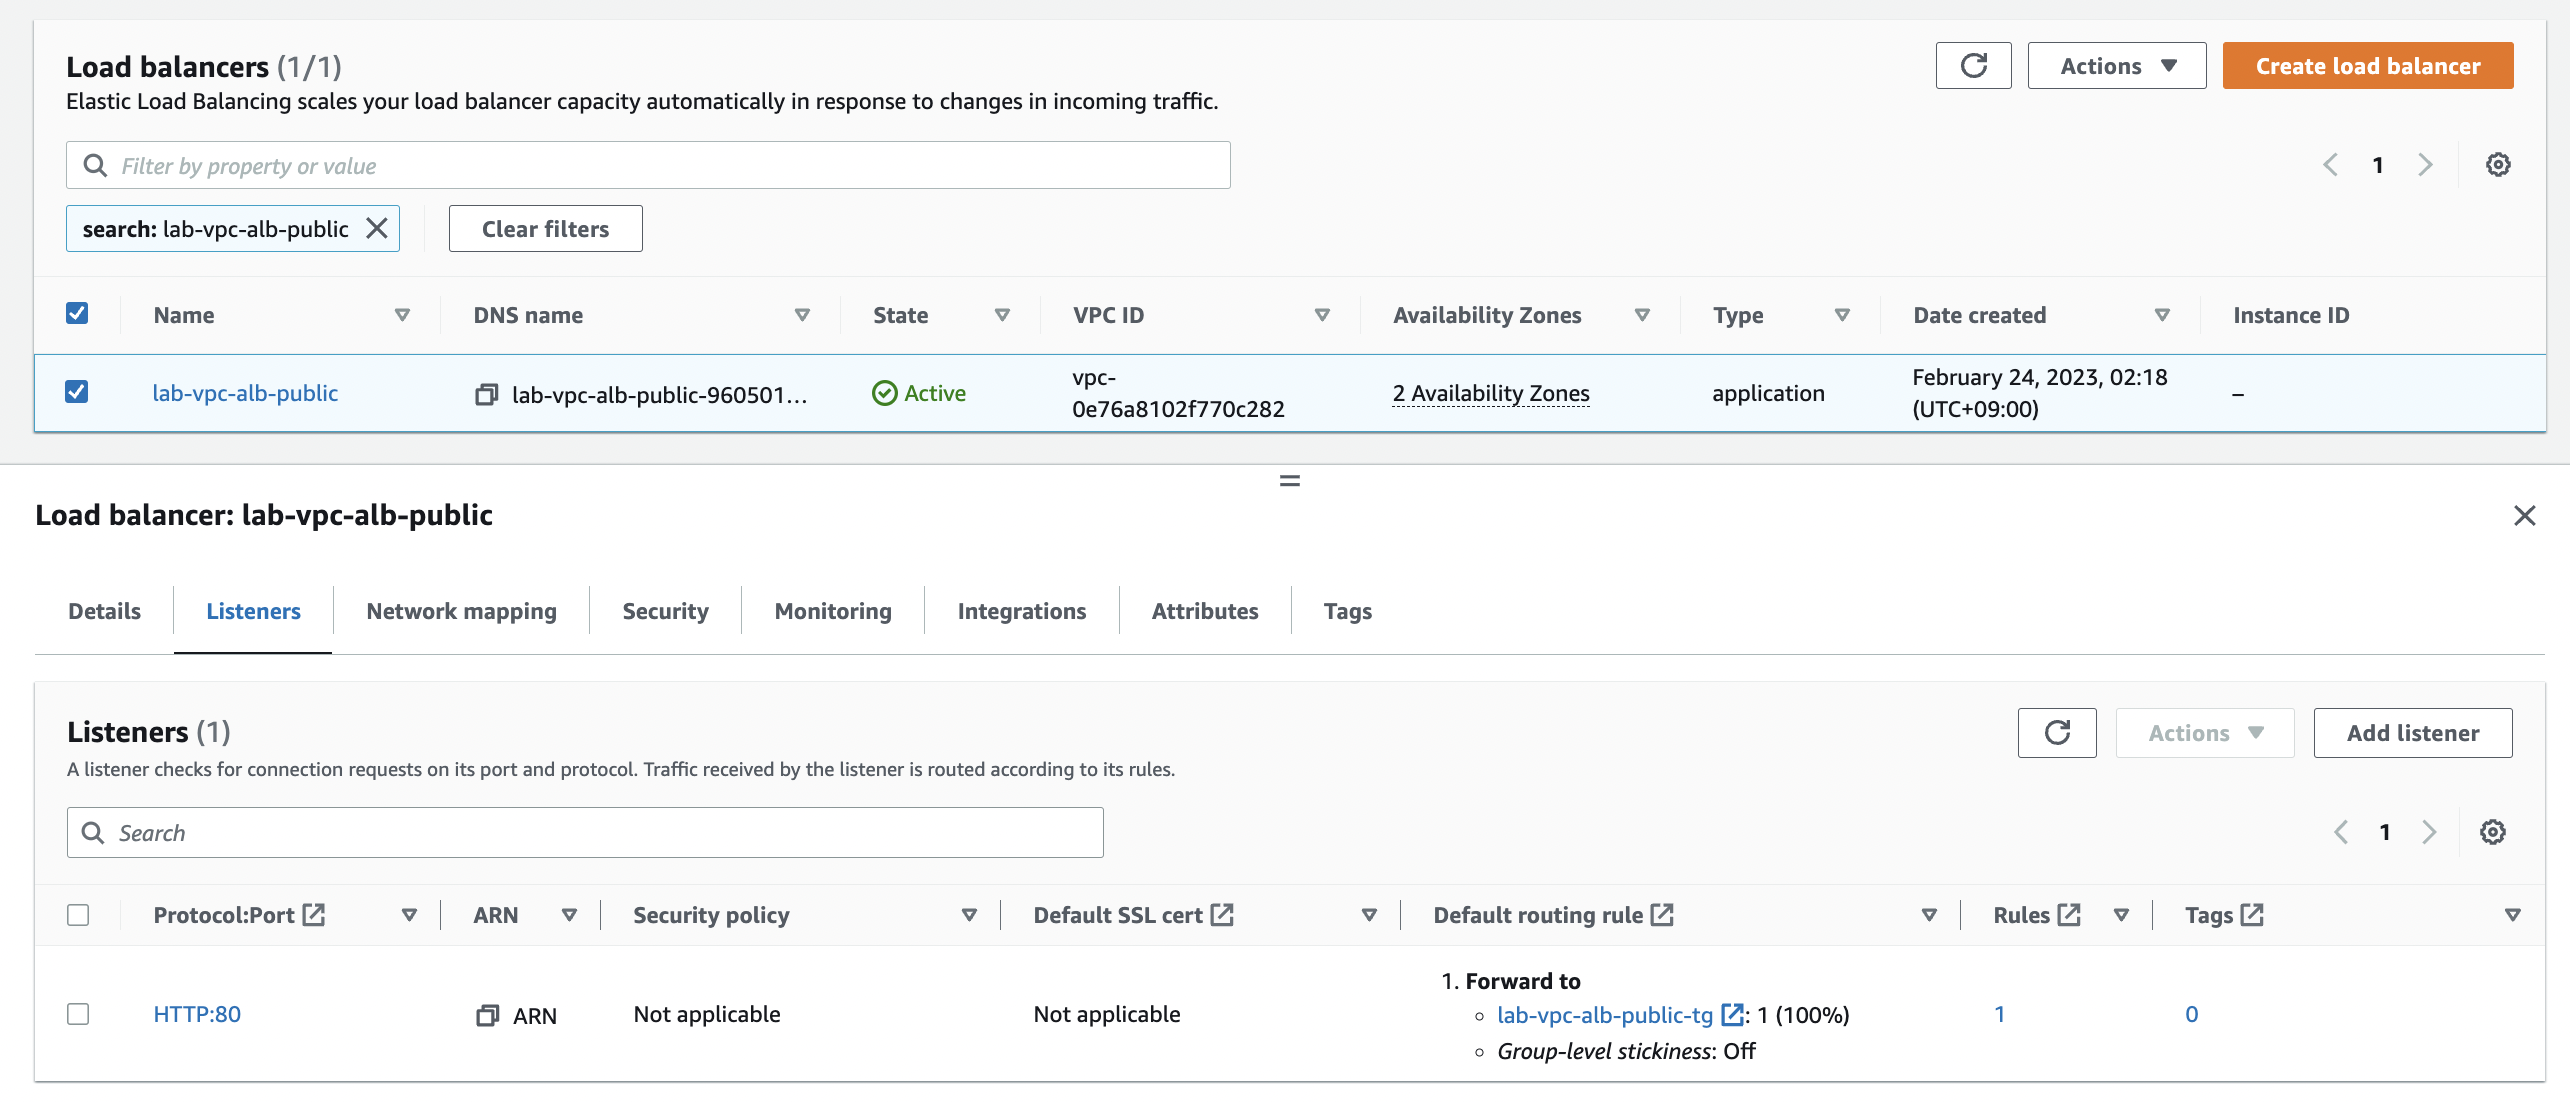Open external link beside lab-vpc-alb-public-tg
Image resolution: width=2570 pixels, height=1102 pixels.
[x=1731, y=1015]
